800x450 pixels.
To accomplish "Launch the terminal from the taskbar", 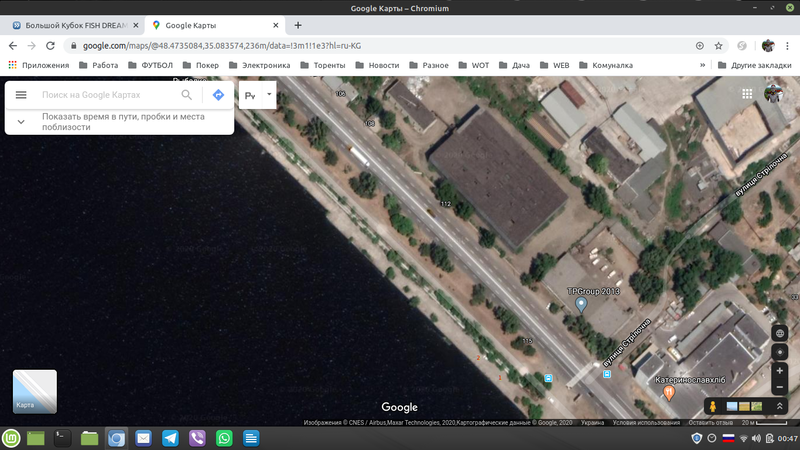I will [62, 438].
